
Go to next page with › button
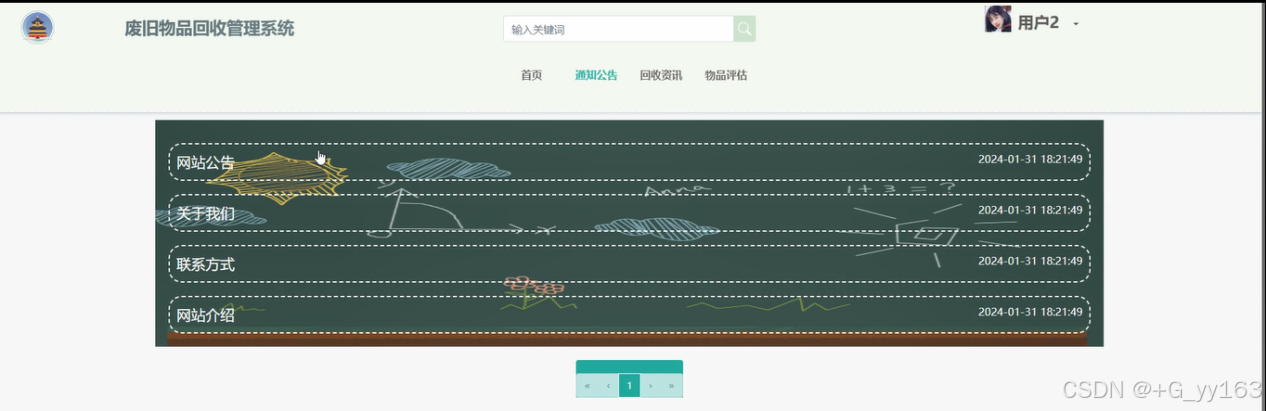coord(650,385)
